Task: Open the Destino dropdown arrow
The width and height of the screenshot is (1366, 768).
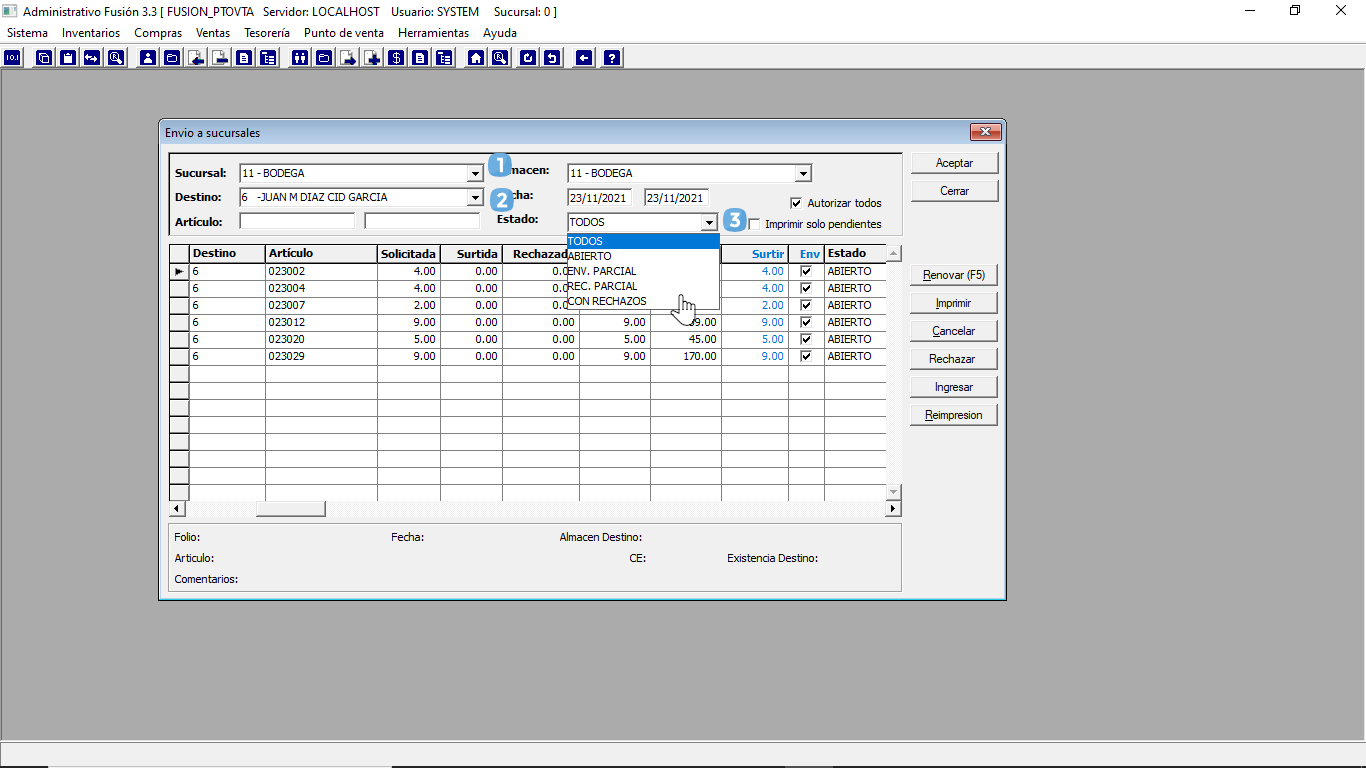Action: (x=474, y=198)
